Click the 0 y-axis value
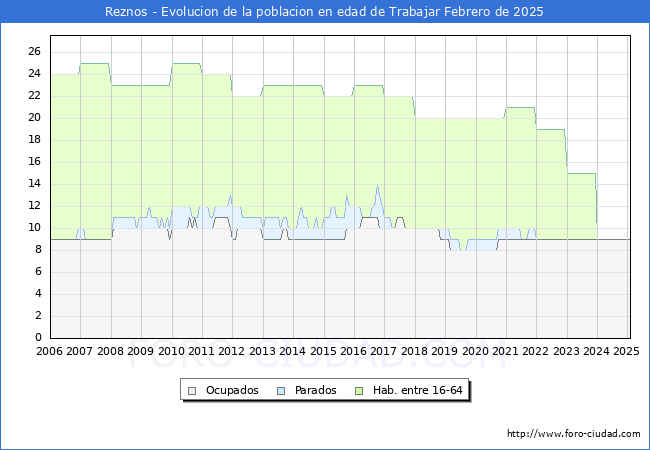 click(x=38, y=337)
